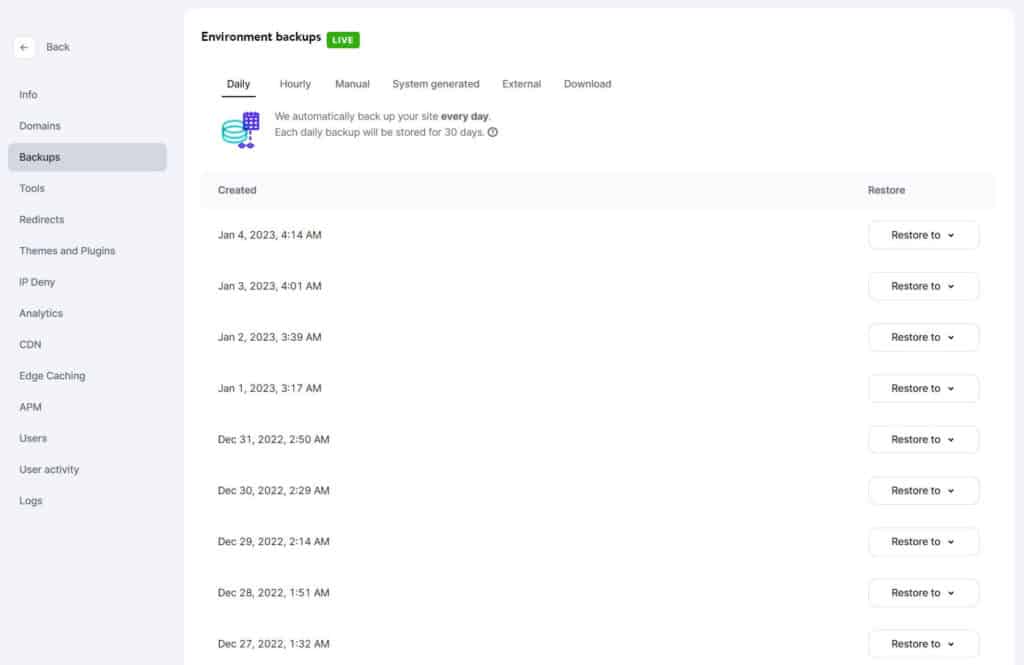Navigate to Themes and Plugins
The width and height of the screenshot is (1024, 665).
(x=67, y=251)
